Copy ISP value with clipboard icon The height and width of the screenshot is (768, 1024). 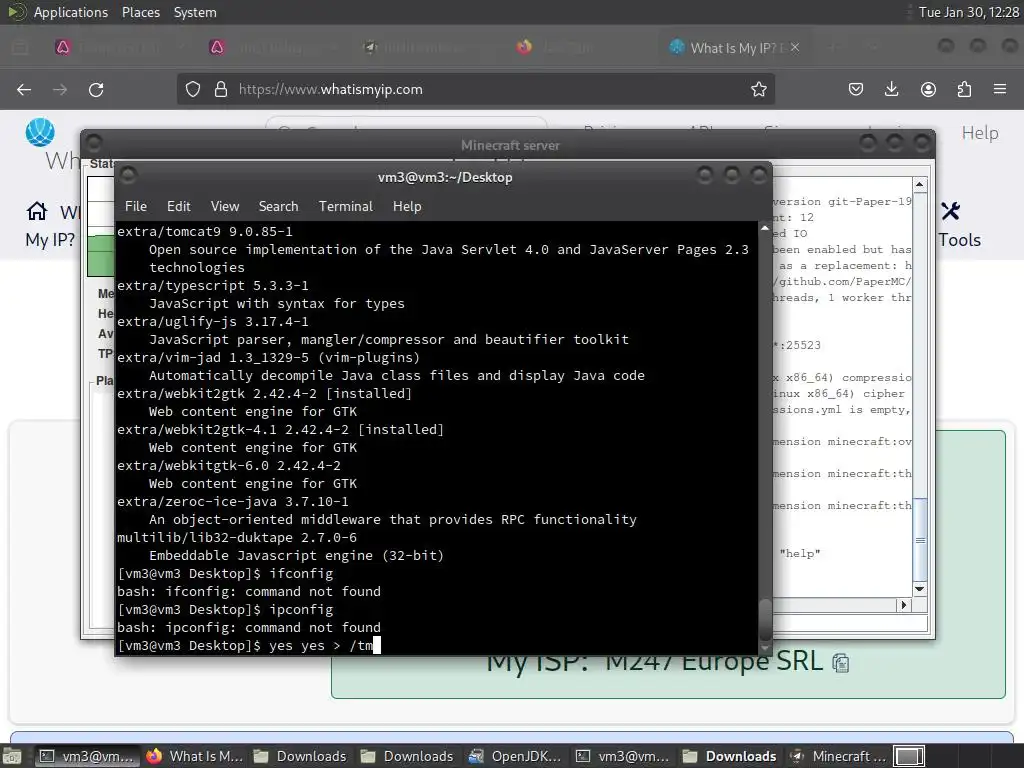(840, 664)
